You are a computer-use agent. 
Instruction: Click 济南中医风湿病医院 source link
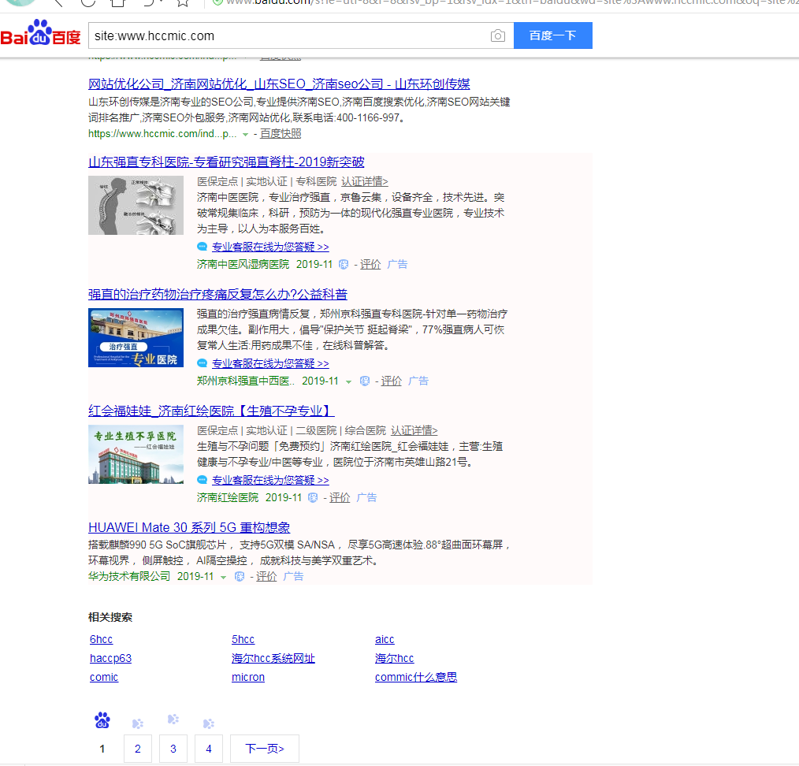(243, 264)
